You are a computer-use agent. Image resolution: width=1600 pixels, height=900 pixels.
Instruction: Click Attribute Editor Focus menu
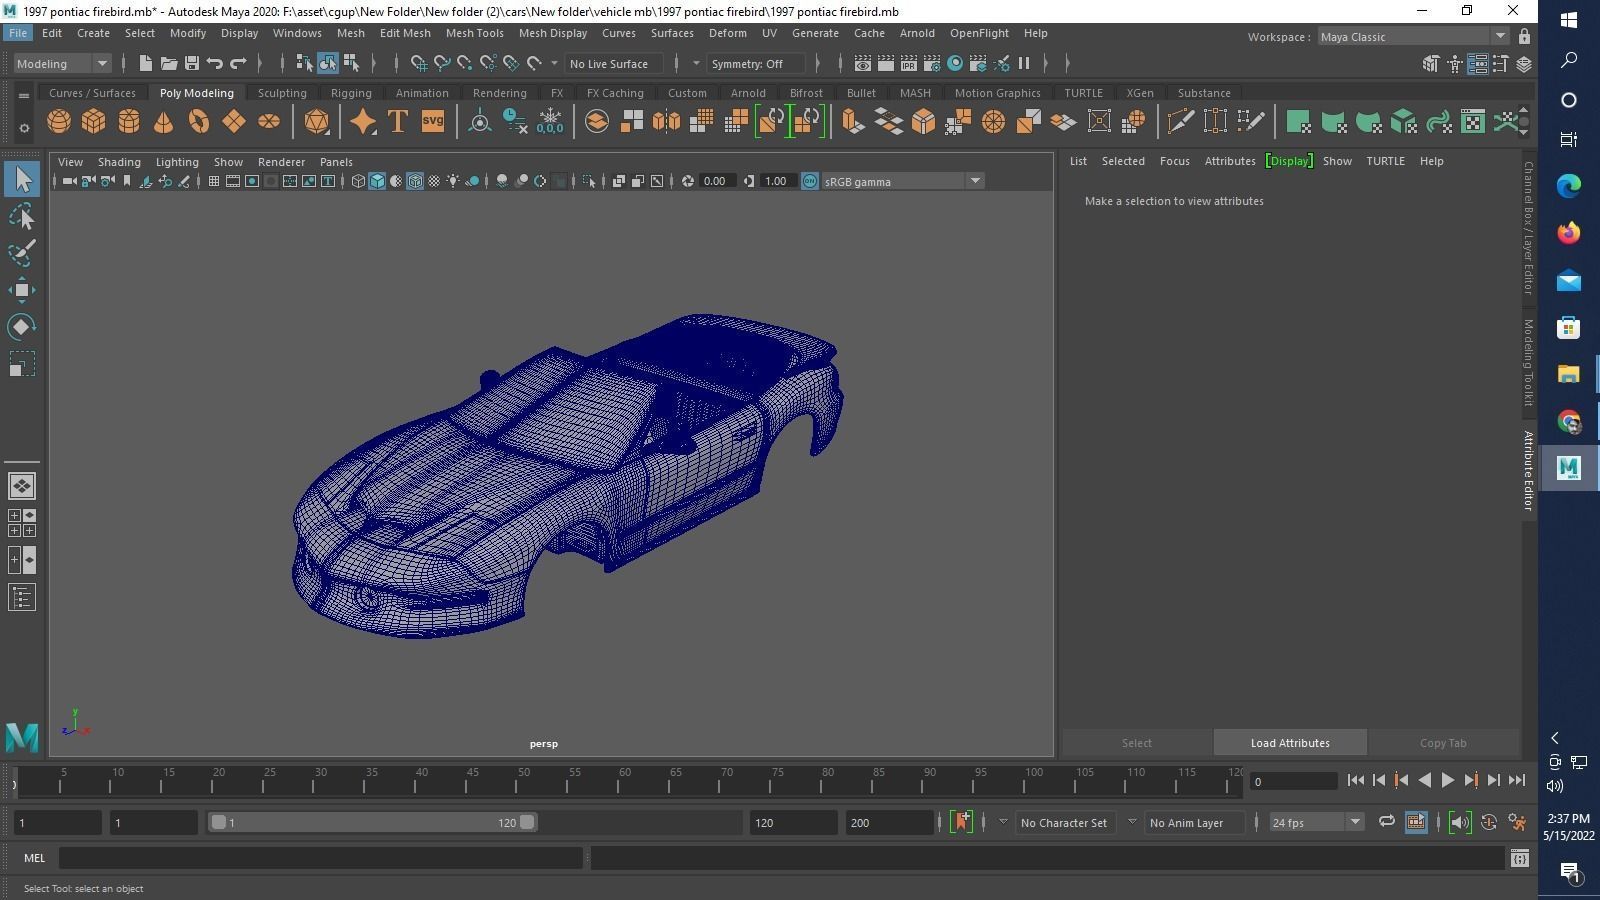tap(1174, 161)
